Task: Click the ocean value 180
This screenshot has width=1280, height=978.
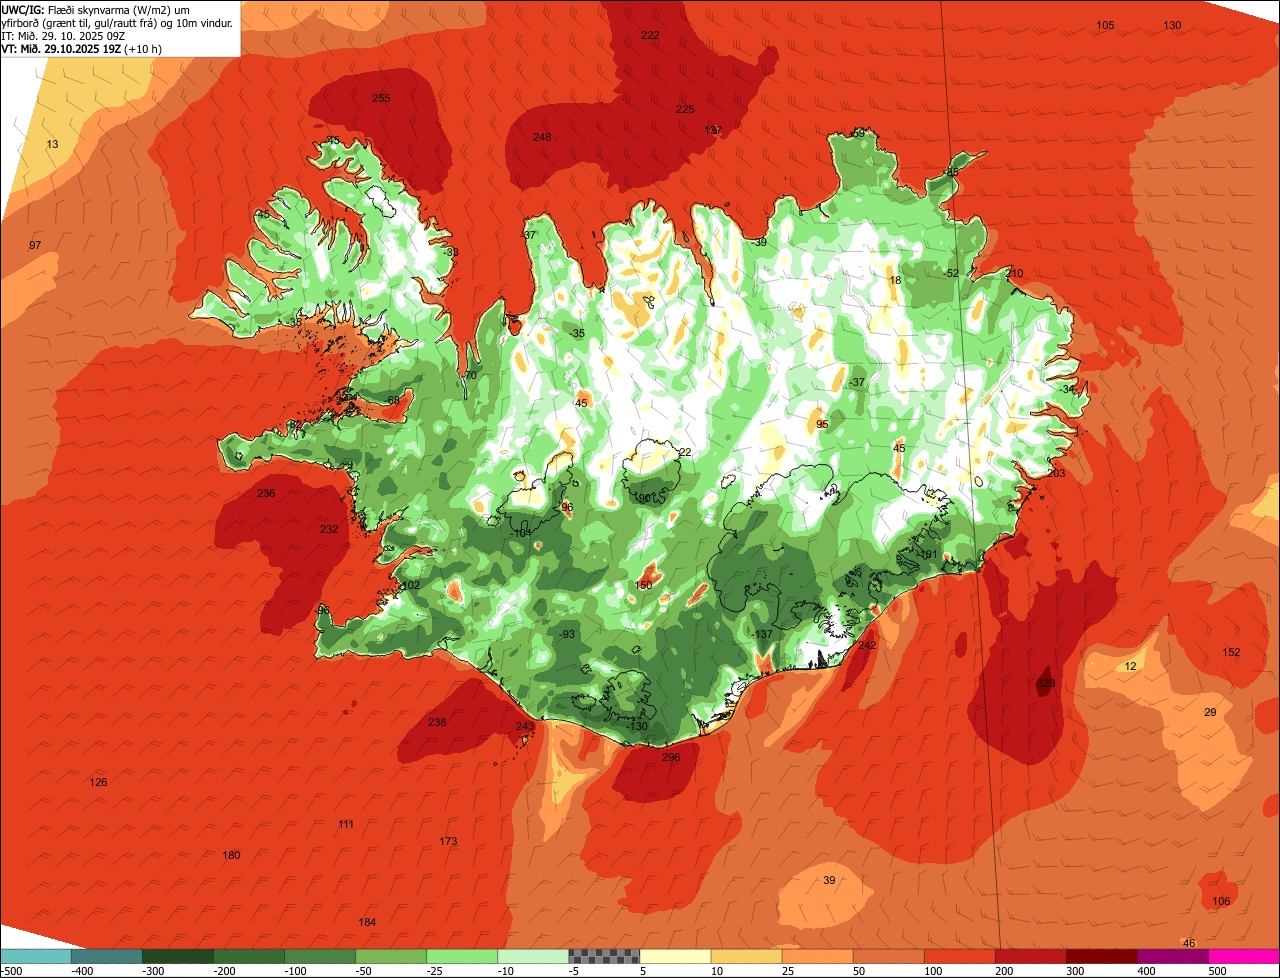Action: (x=231, y=856)
